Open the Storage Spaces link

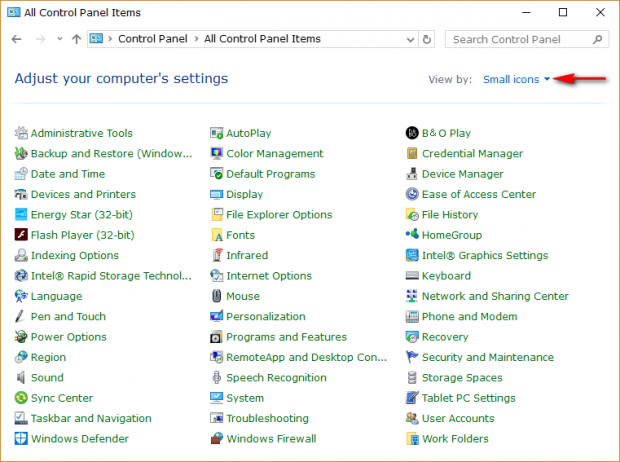pos(462,377)
